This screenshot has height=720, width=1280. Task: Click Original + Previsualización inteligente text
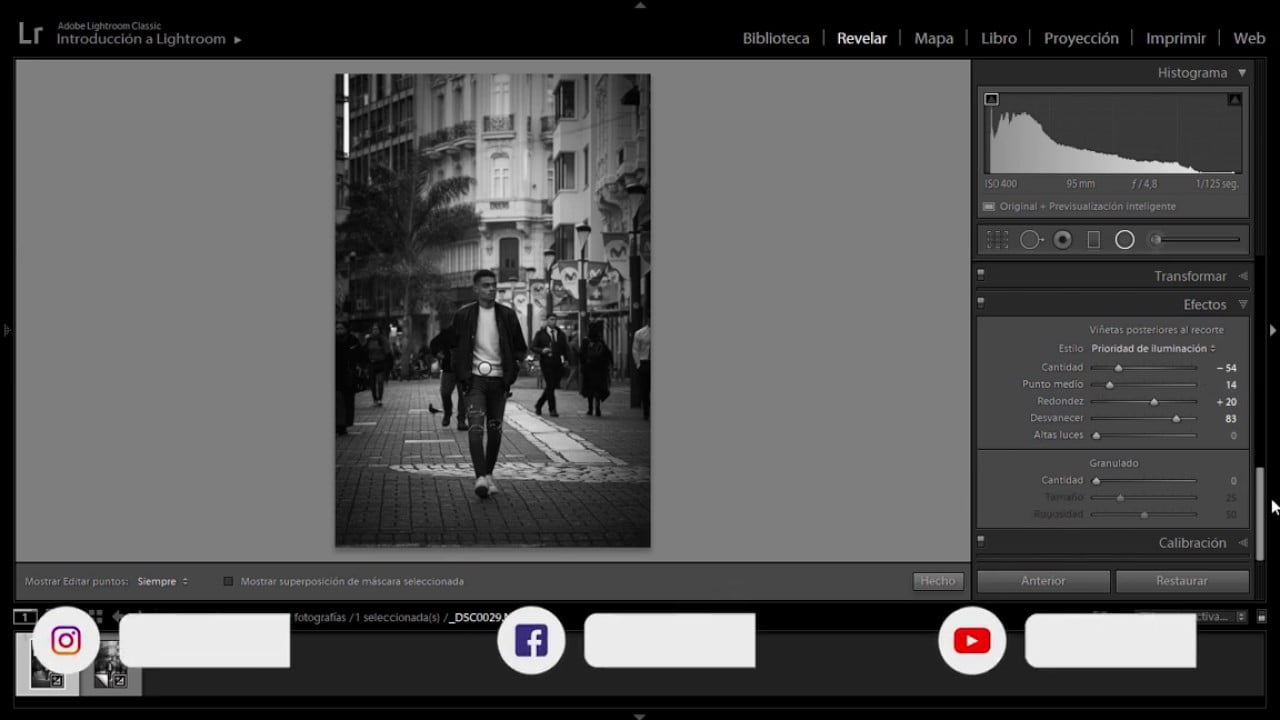[1088, 207]
